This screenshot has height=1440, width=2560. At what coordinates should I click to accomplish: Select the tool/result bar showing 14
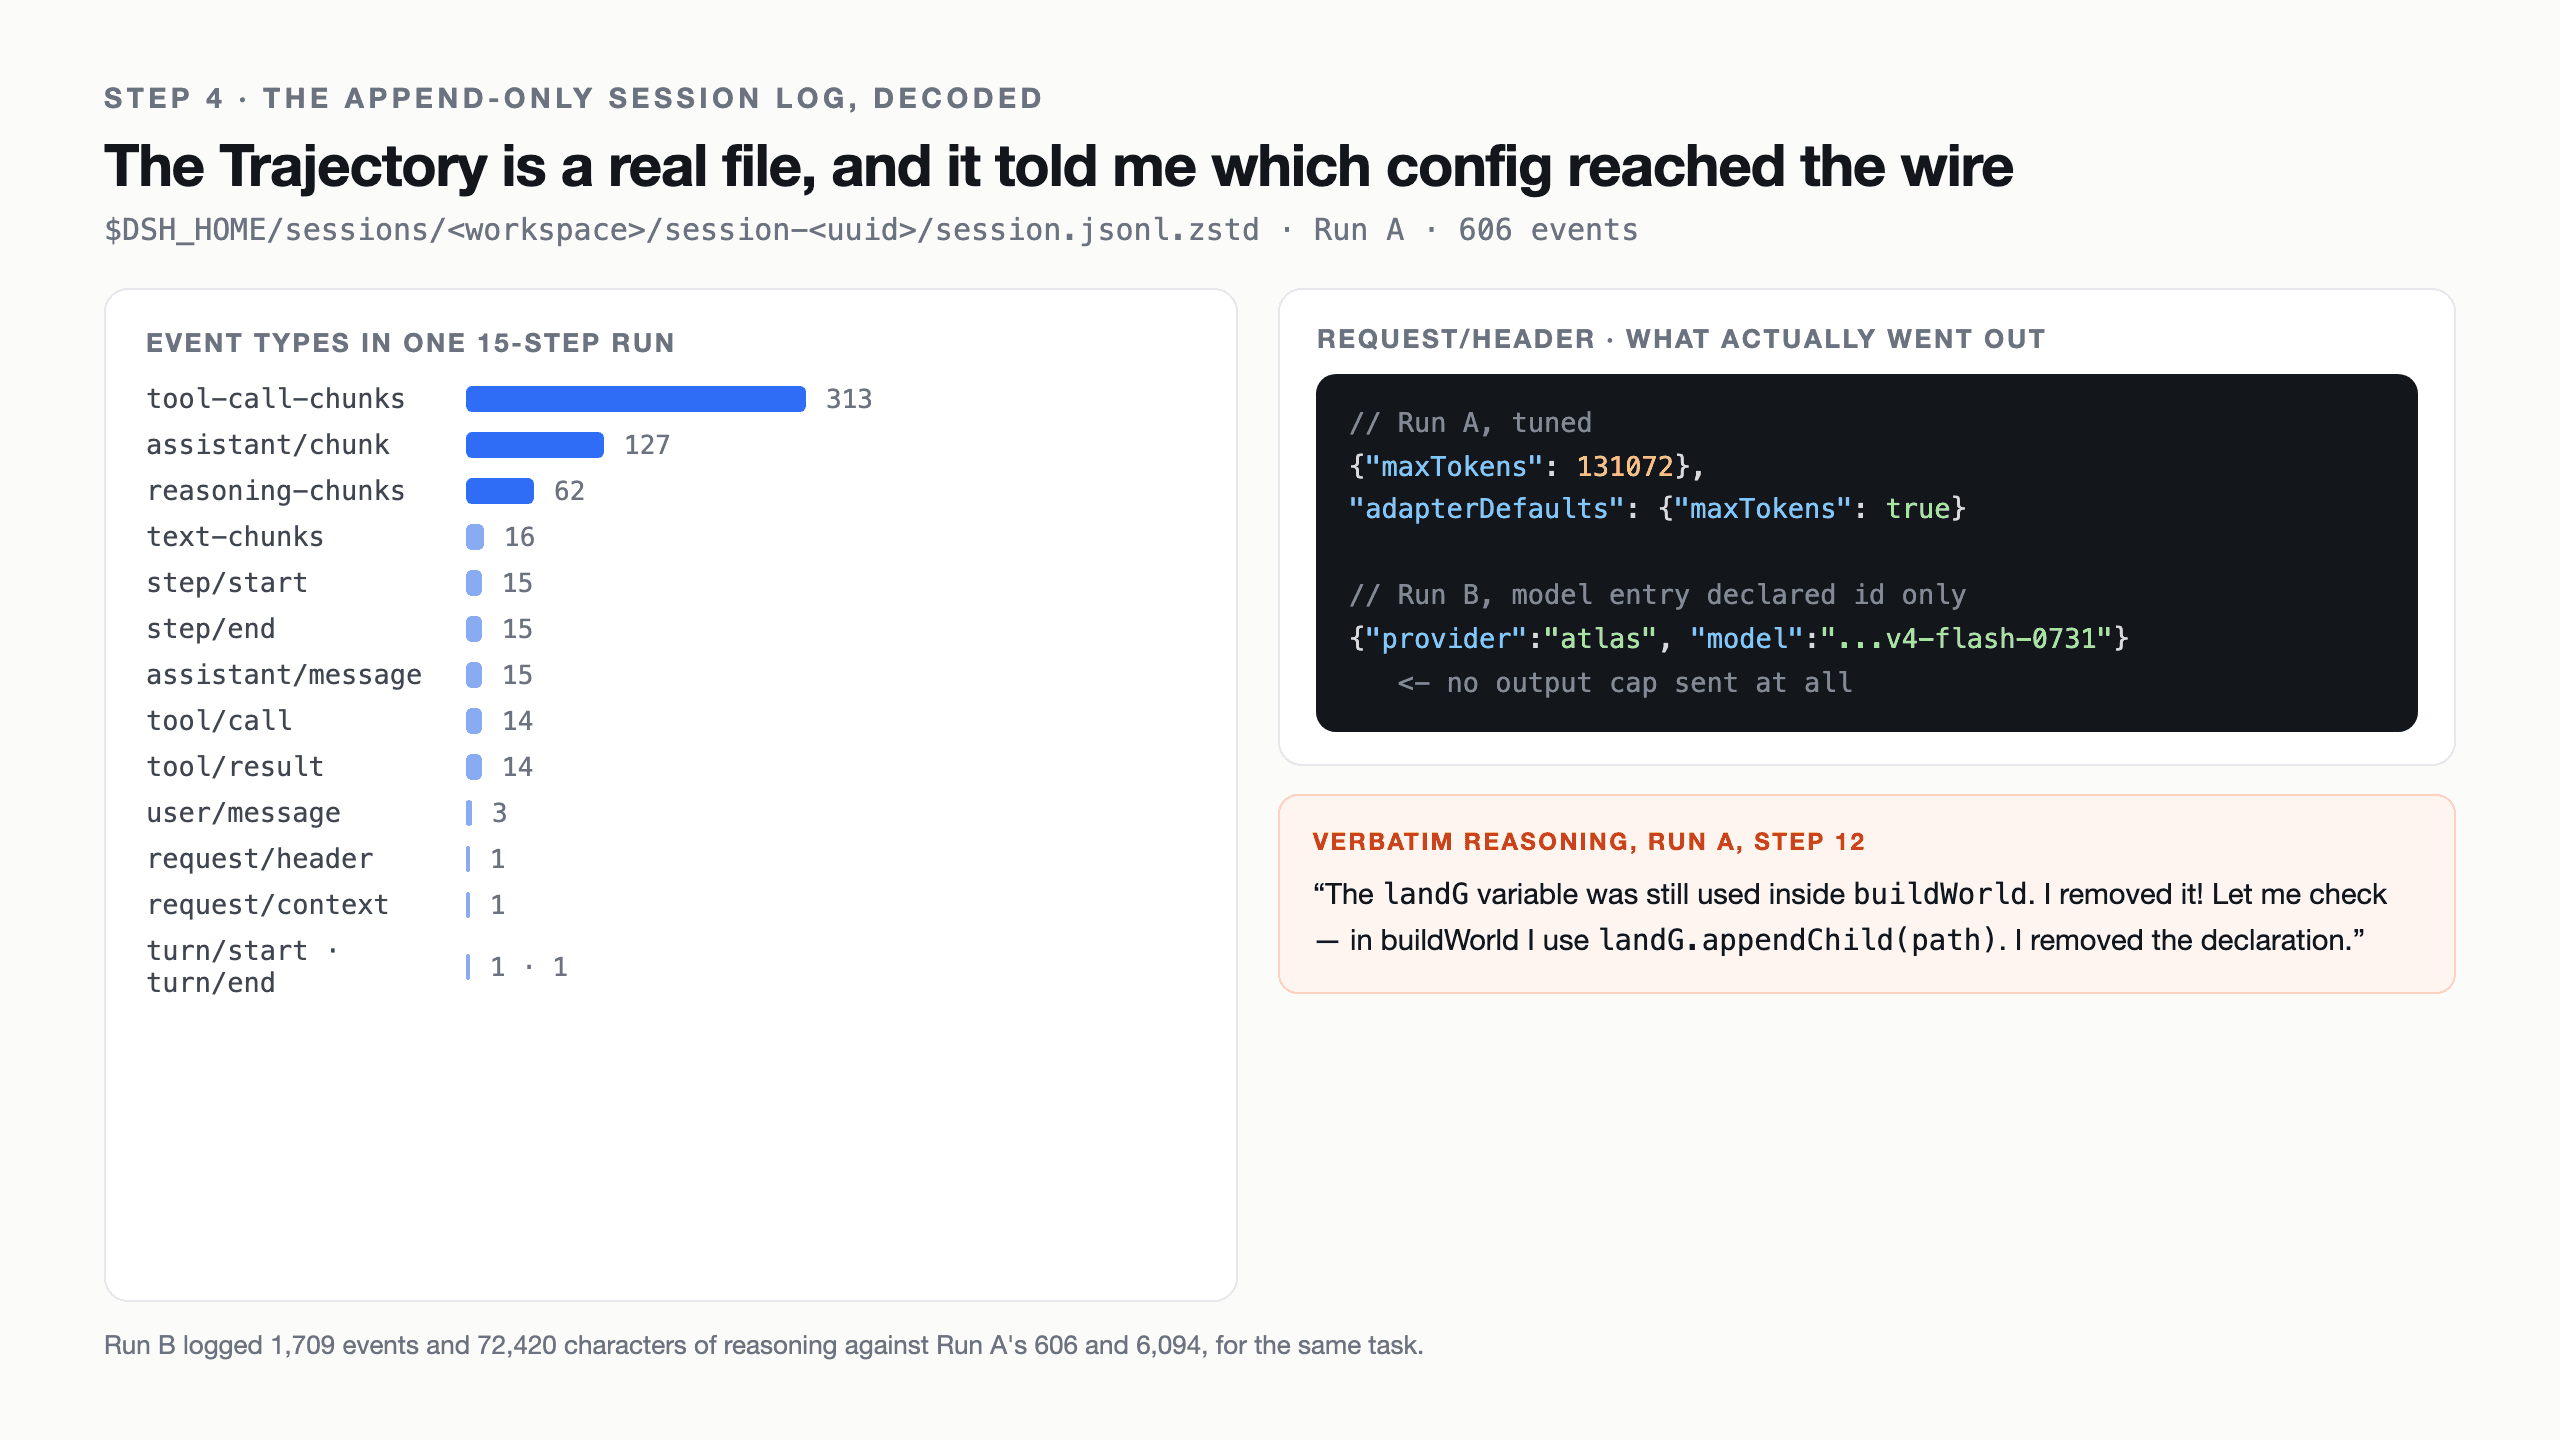click(x=474, y=767)
